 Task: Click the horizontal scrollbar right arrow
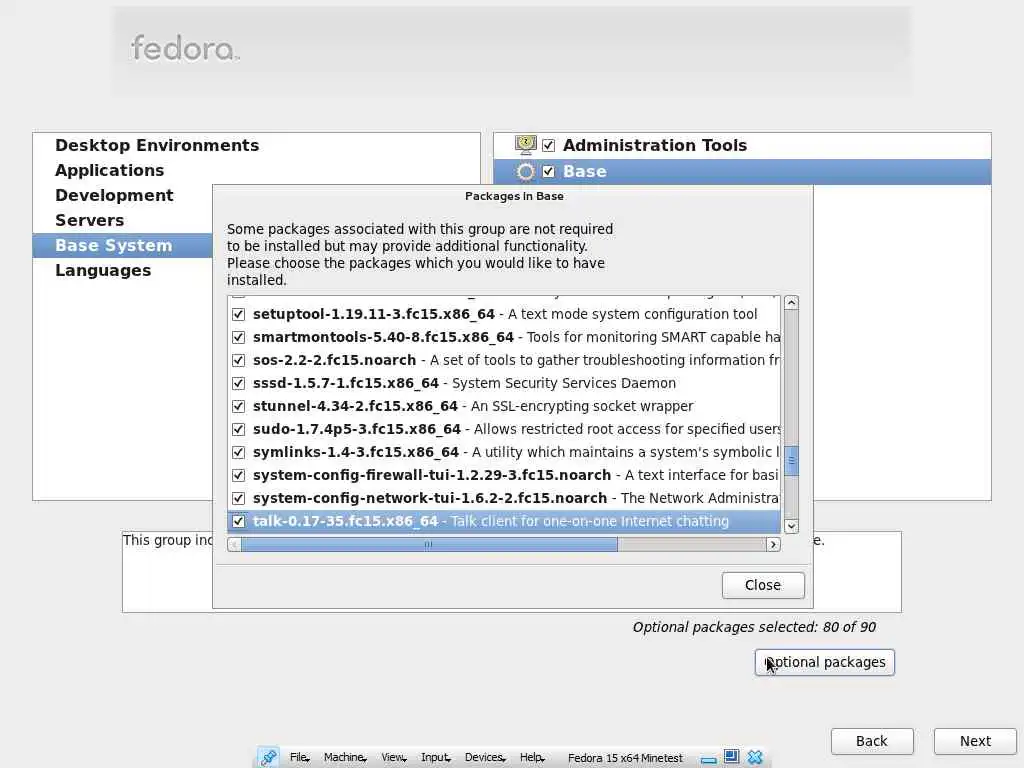[x=773, y=545]
